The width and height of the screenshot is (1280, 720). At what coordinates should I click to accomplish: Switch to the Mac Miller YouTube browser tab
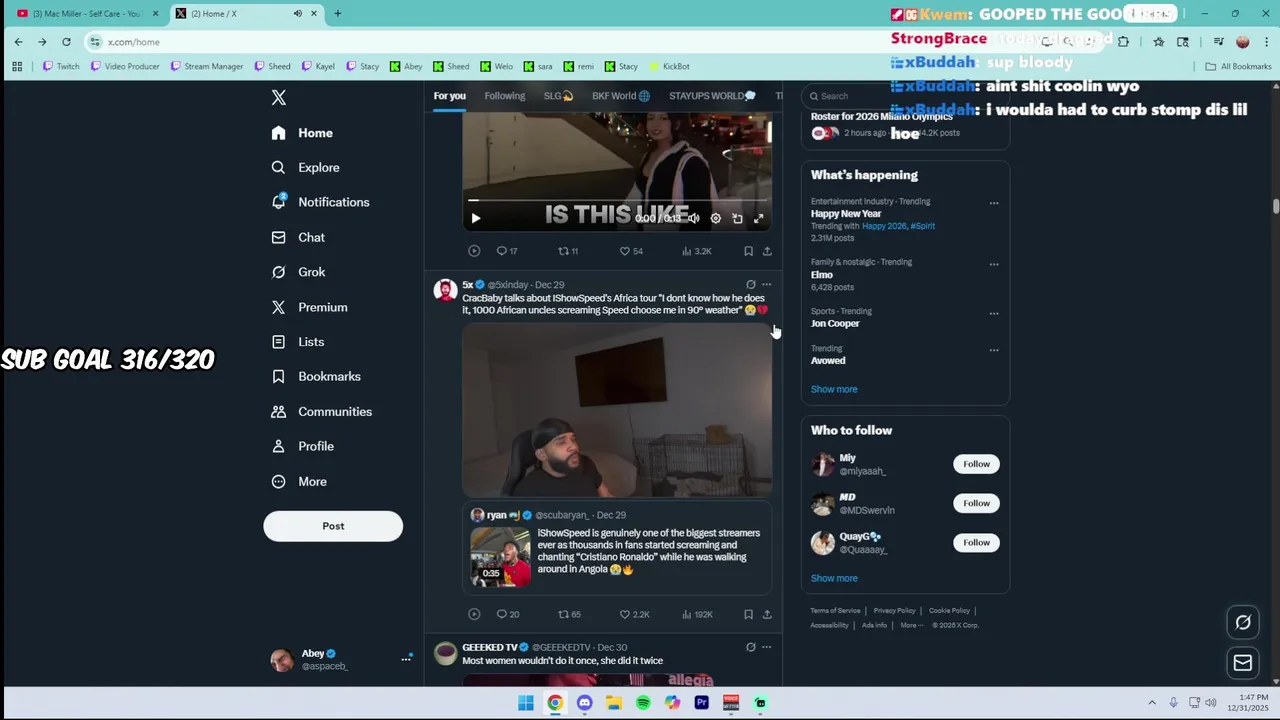click(86, 14)
